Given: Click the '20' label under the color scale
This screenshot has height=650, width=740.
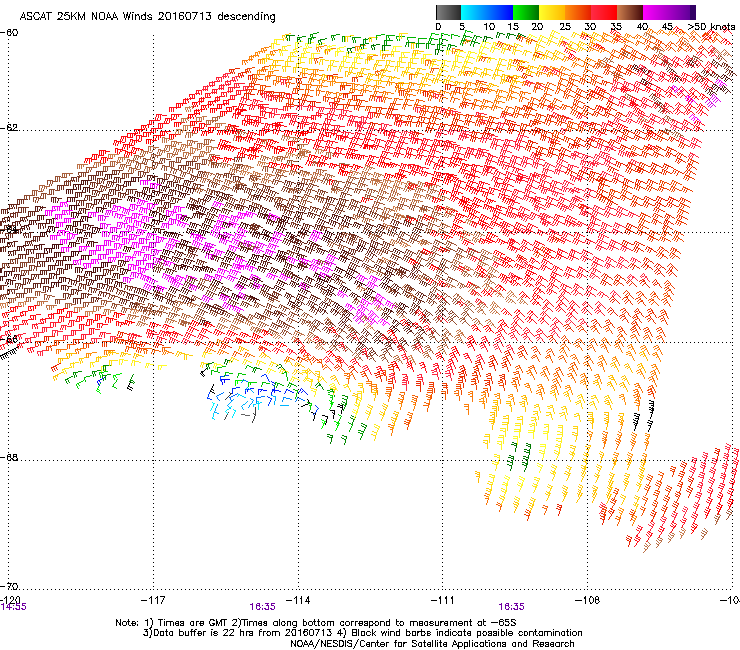Looking at the screenshot, I should 537,26.
